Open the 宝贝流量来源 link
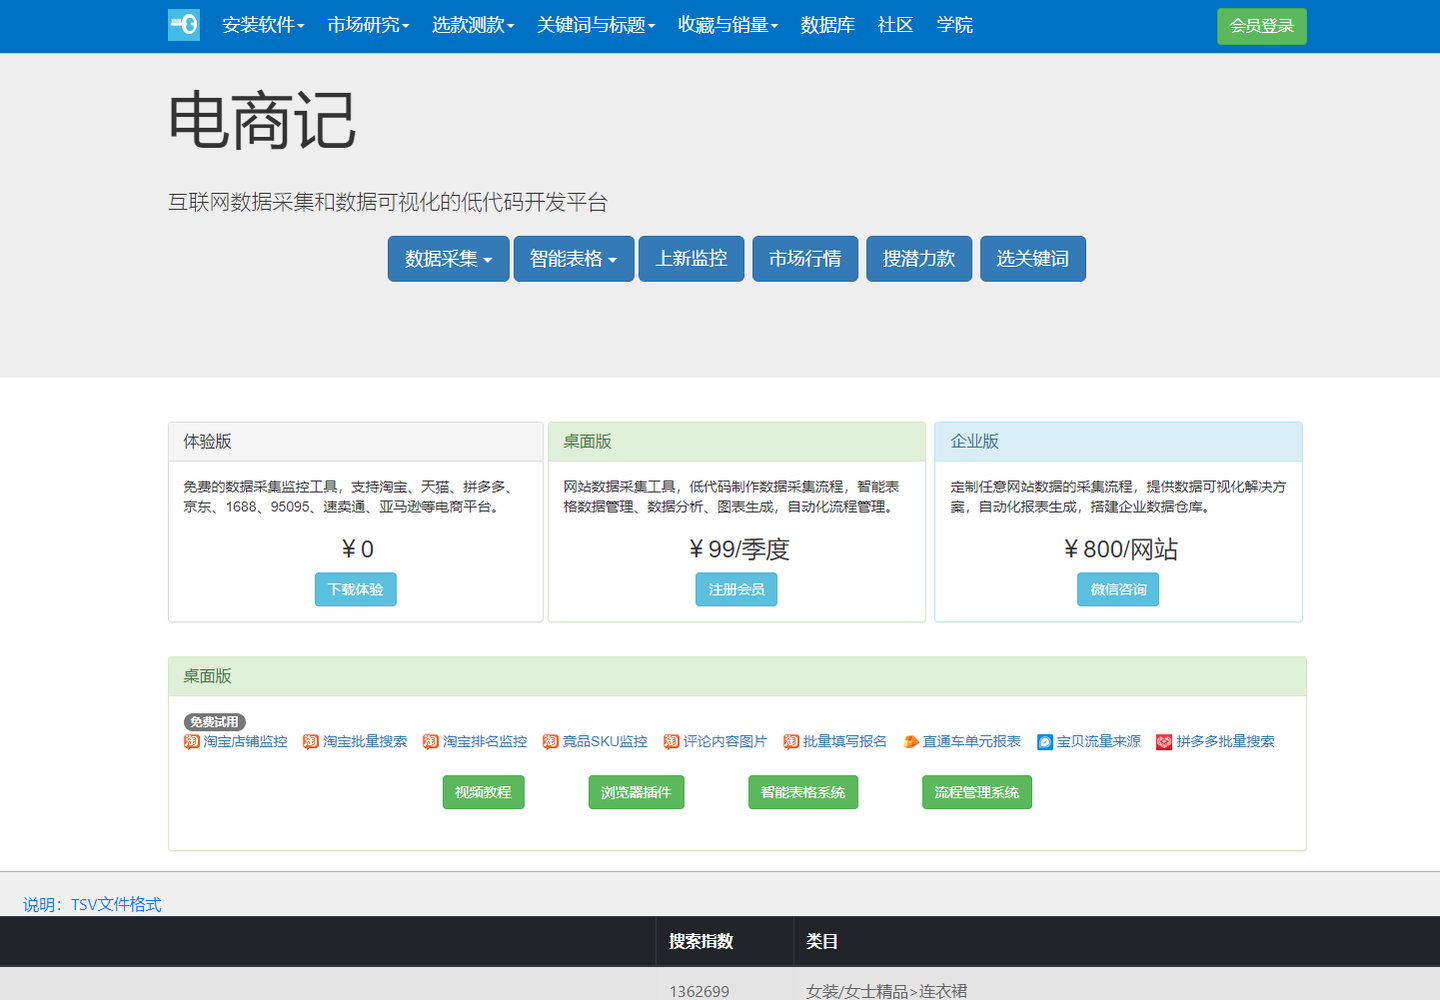This screenshot has width=1440, height=1000. coord(1099,742)
